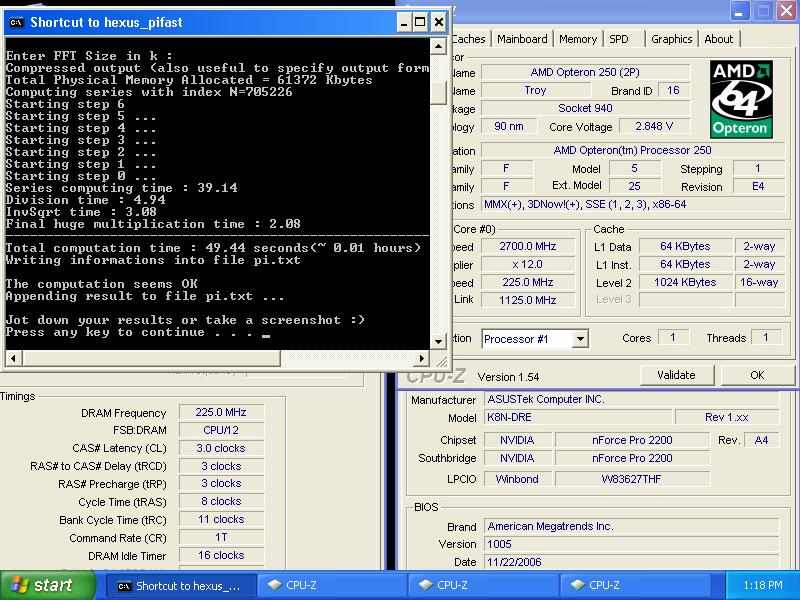The width and height of the screenshot is (800, 600).
Task: Minimize the hexus_pifast console window
Action: 404,22
